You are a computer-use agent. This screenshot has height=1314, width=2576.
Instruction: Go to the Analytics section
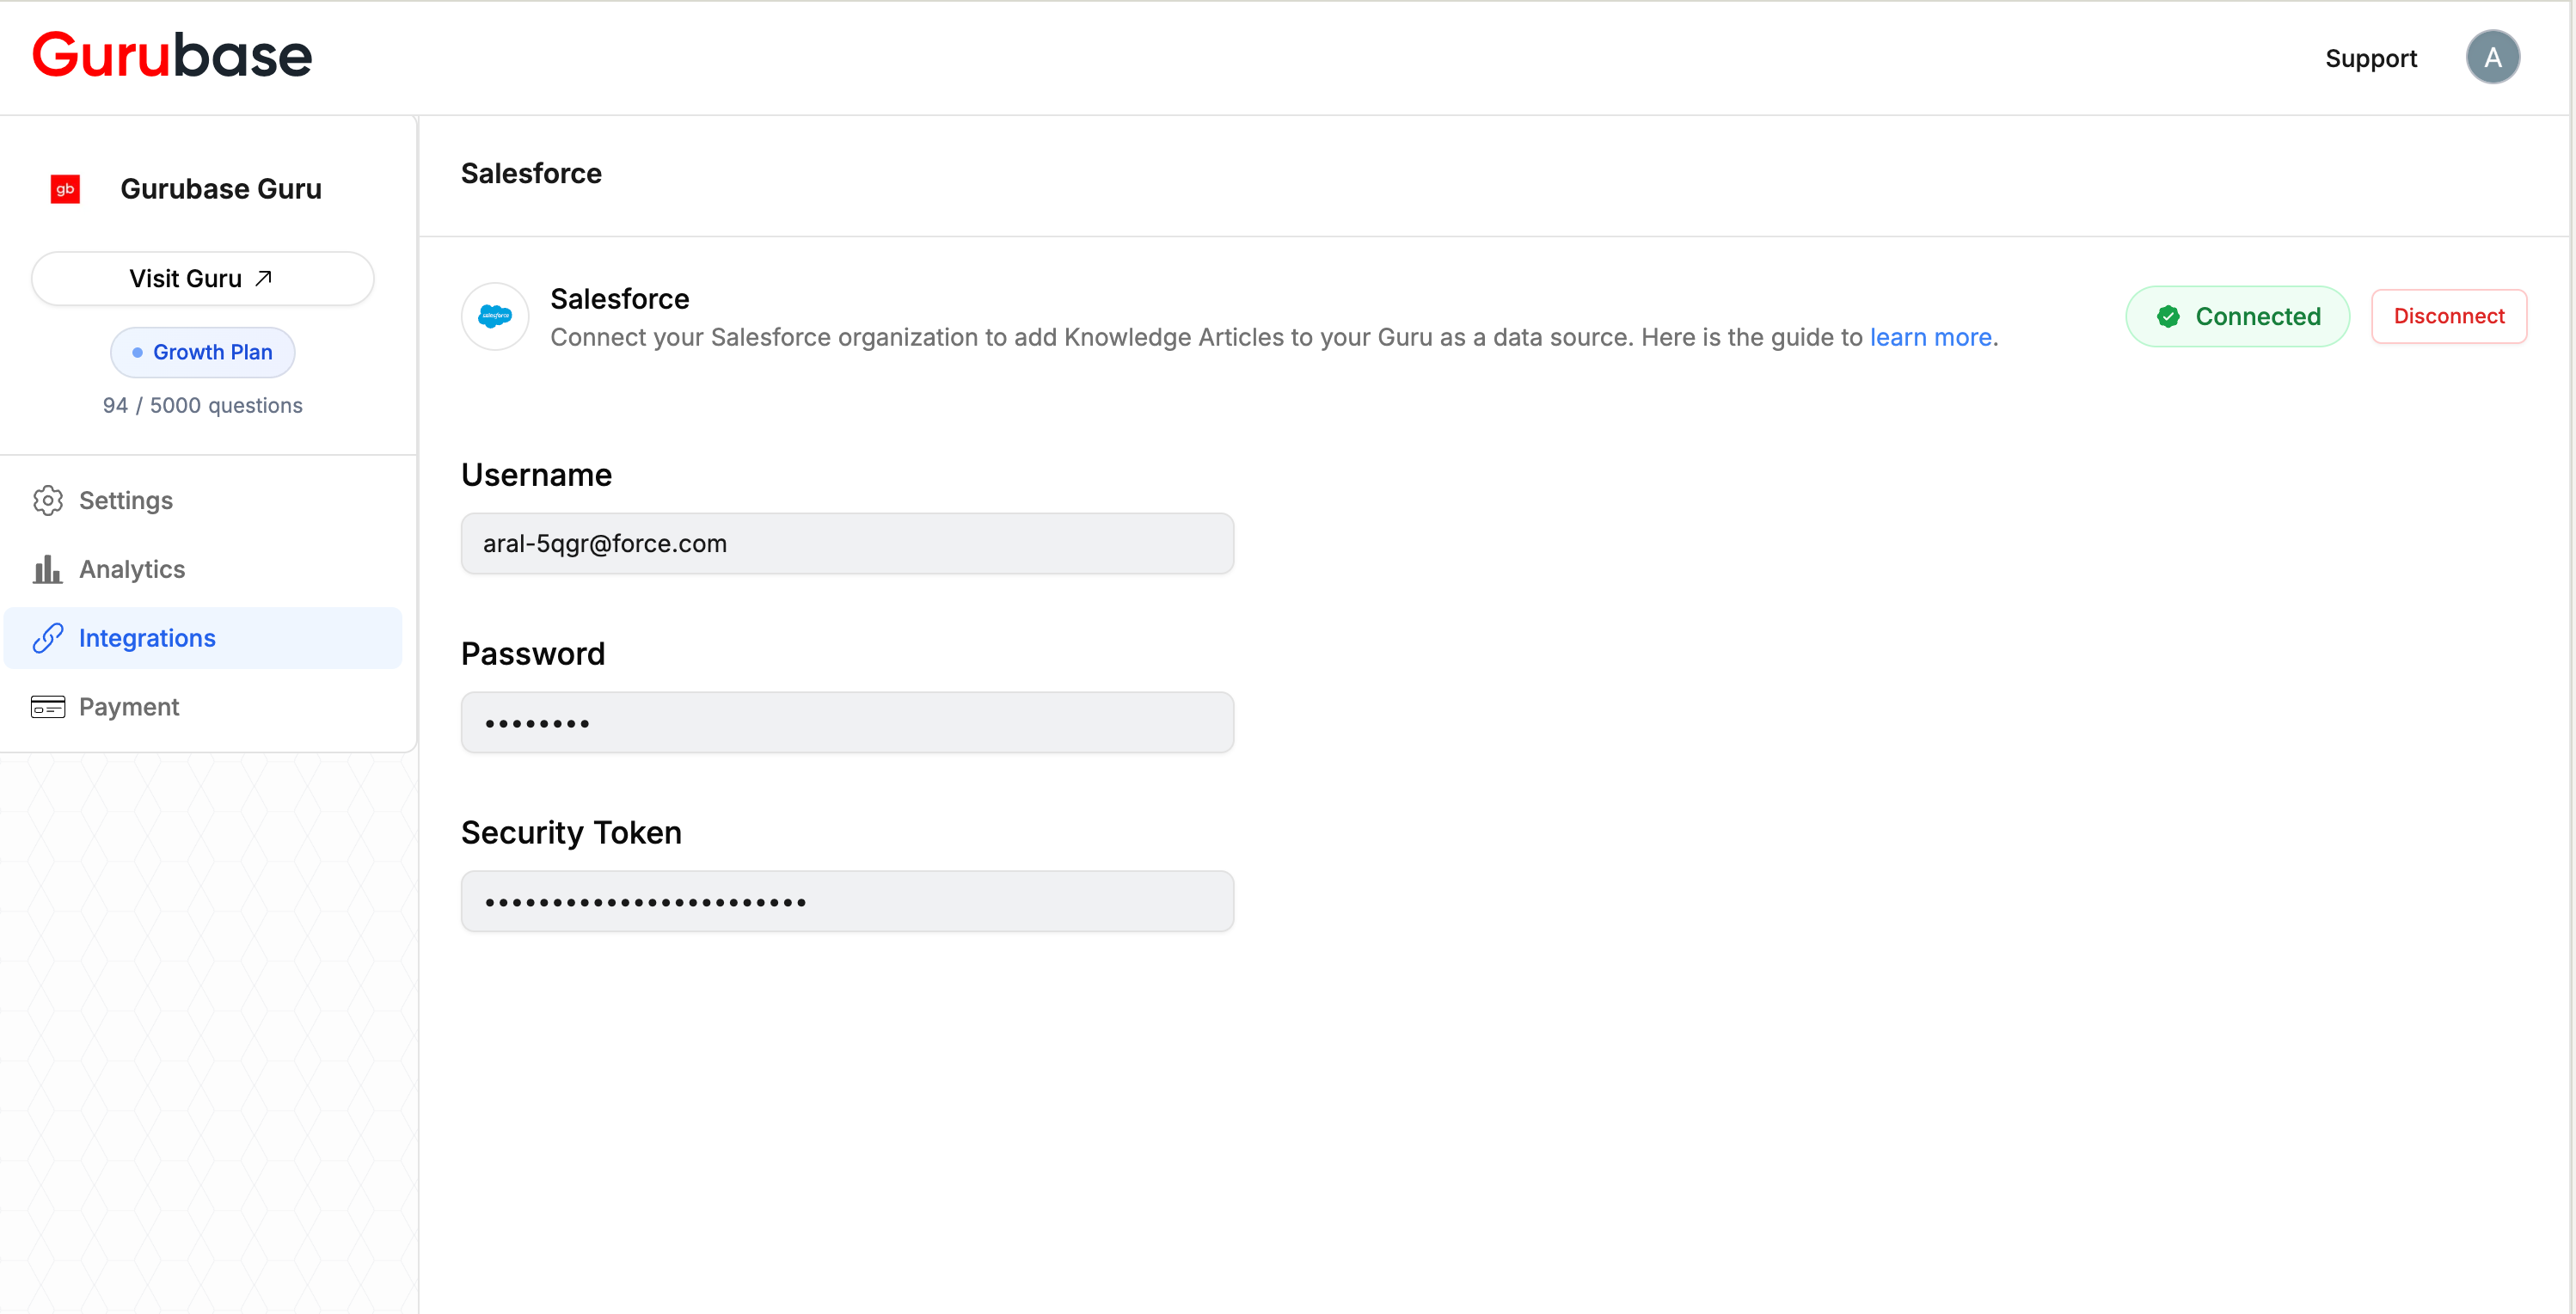[x=132, y=569]
